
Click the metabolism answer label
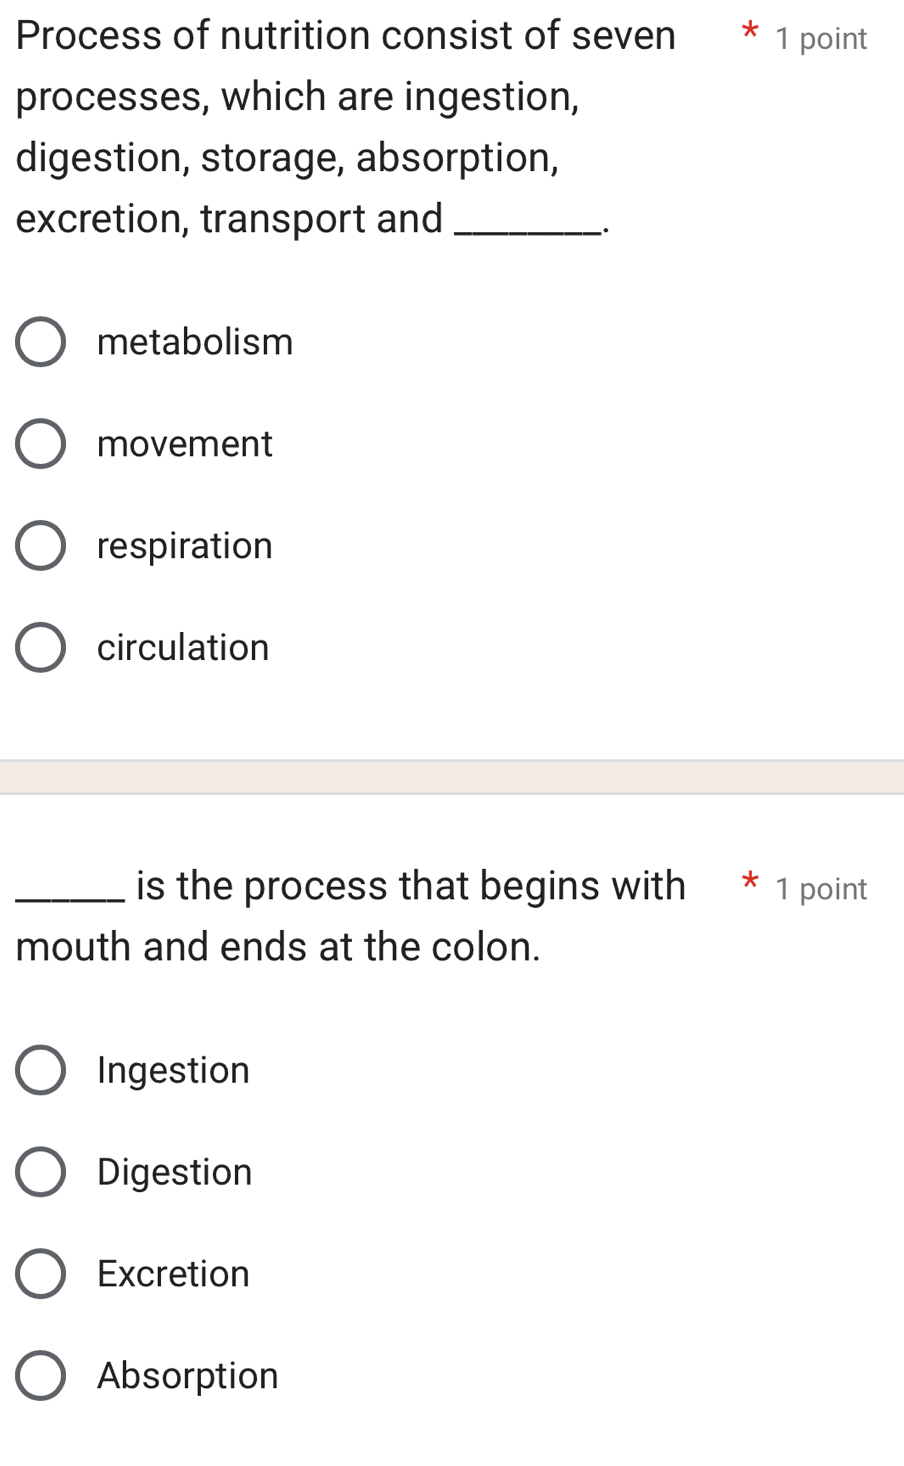[195, 342]
